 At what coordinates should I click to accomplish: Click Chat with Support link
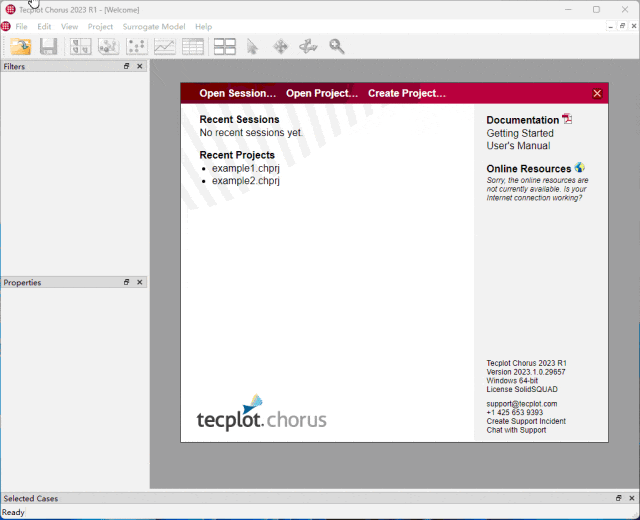coord(516,430)
